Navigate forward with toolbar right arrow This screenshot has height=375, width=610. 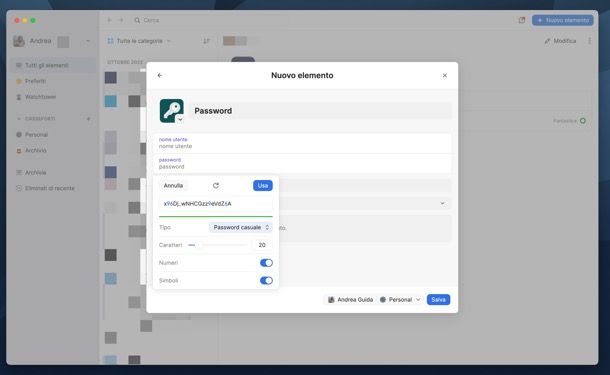tap(121, 20)
